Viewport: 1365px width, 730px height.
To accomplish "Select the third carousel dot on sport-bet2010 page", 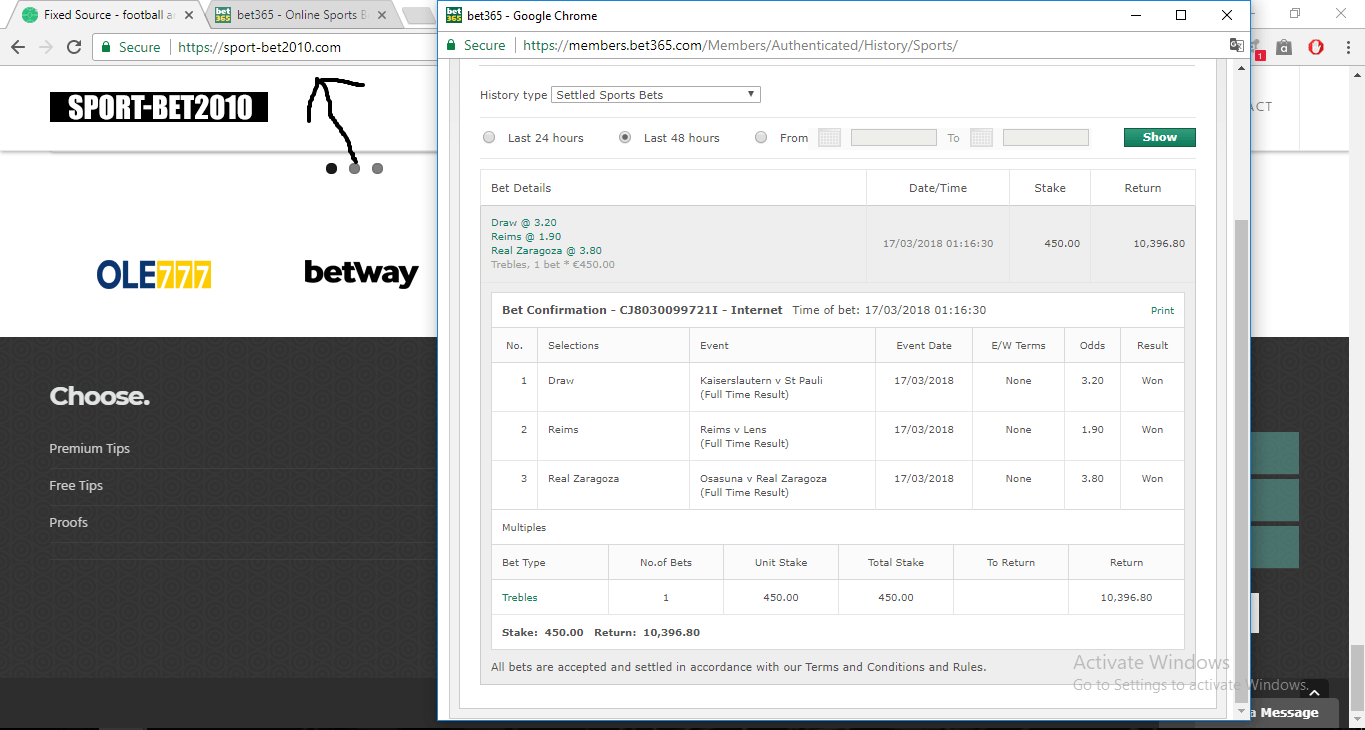I will pyautogui.click(x=377, y=169).
